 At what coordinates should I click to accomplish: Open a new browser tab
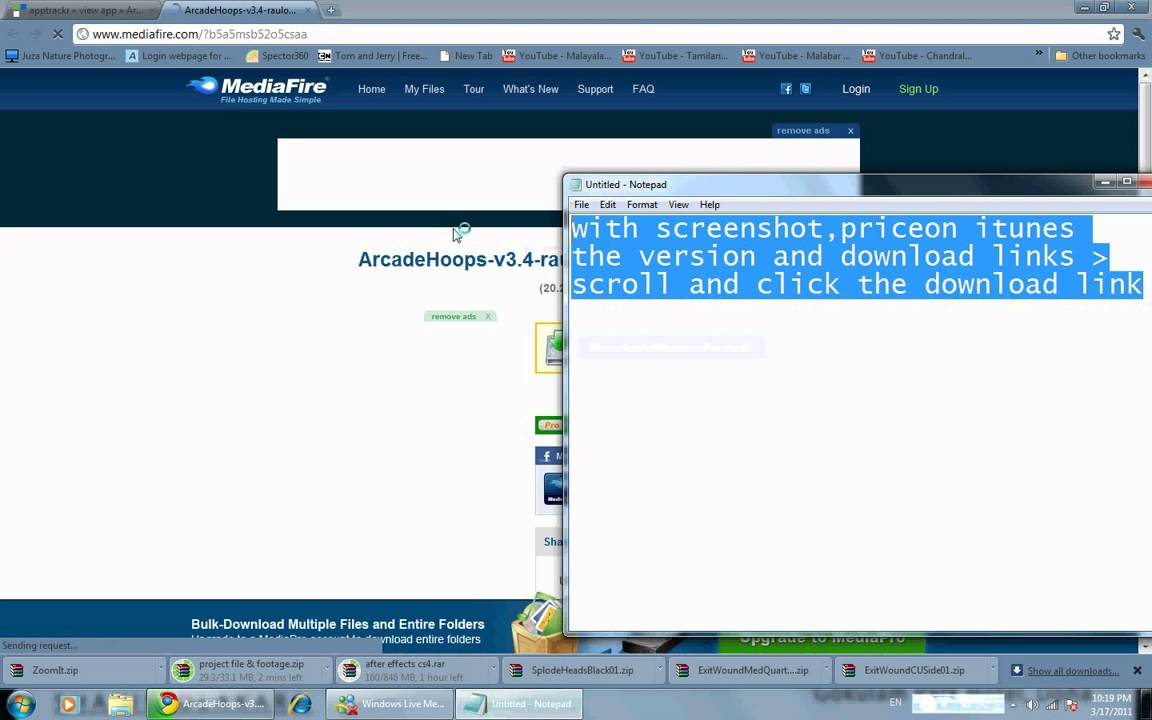tap(331, 10)
